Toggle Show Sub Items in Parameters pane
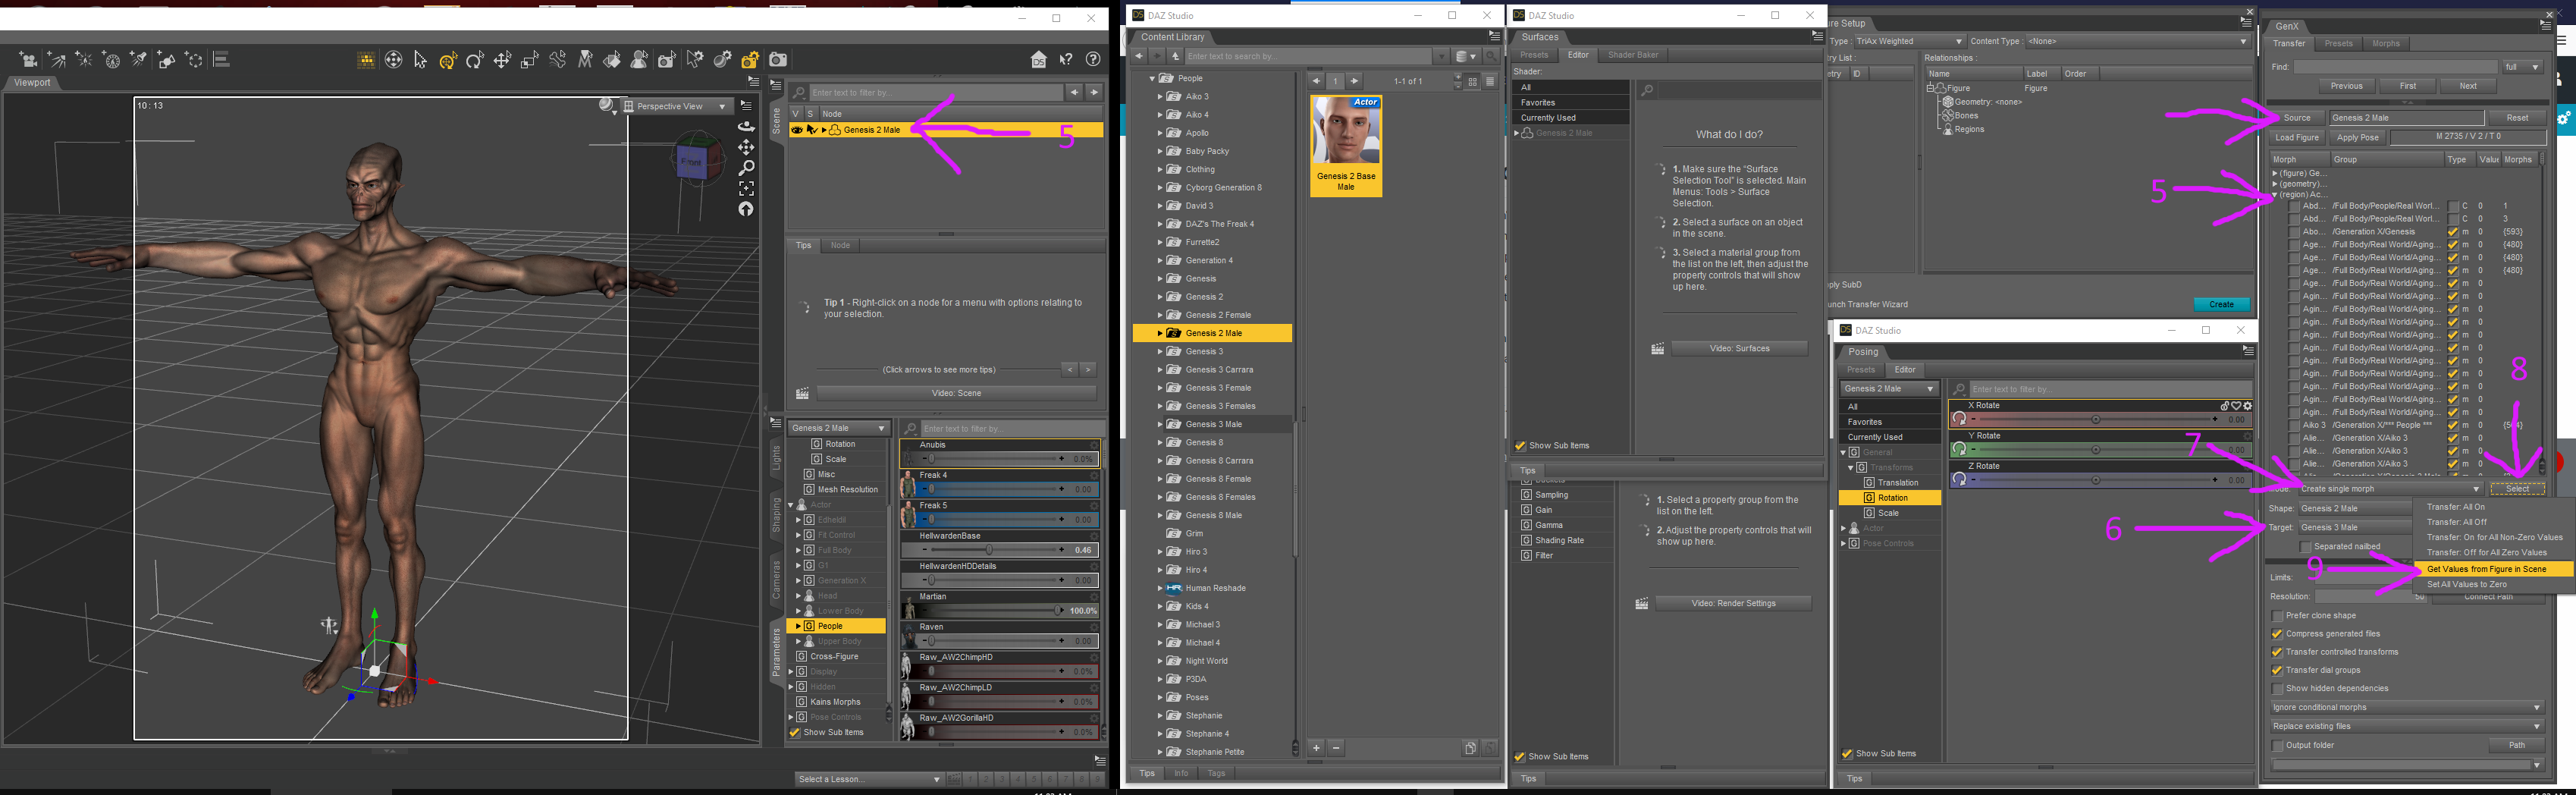Viewport: 2576px width, 795px height. 795,733
